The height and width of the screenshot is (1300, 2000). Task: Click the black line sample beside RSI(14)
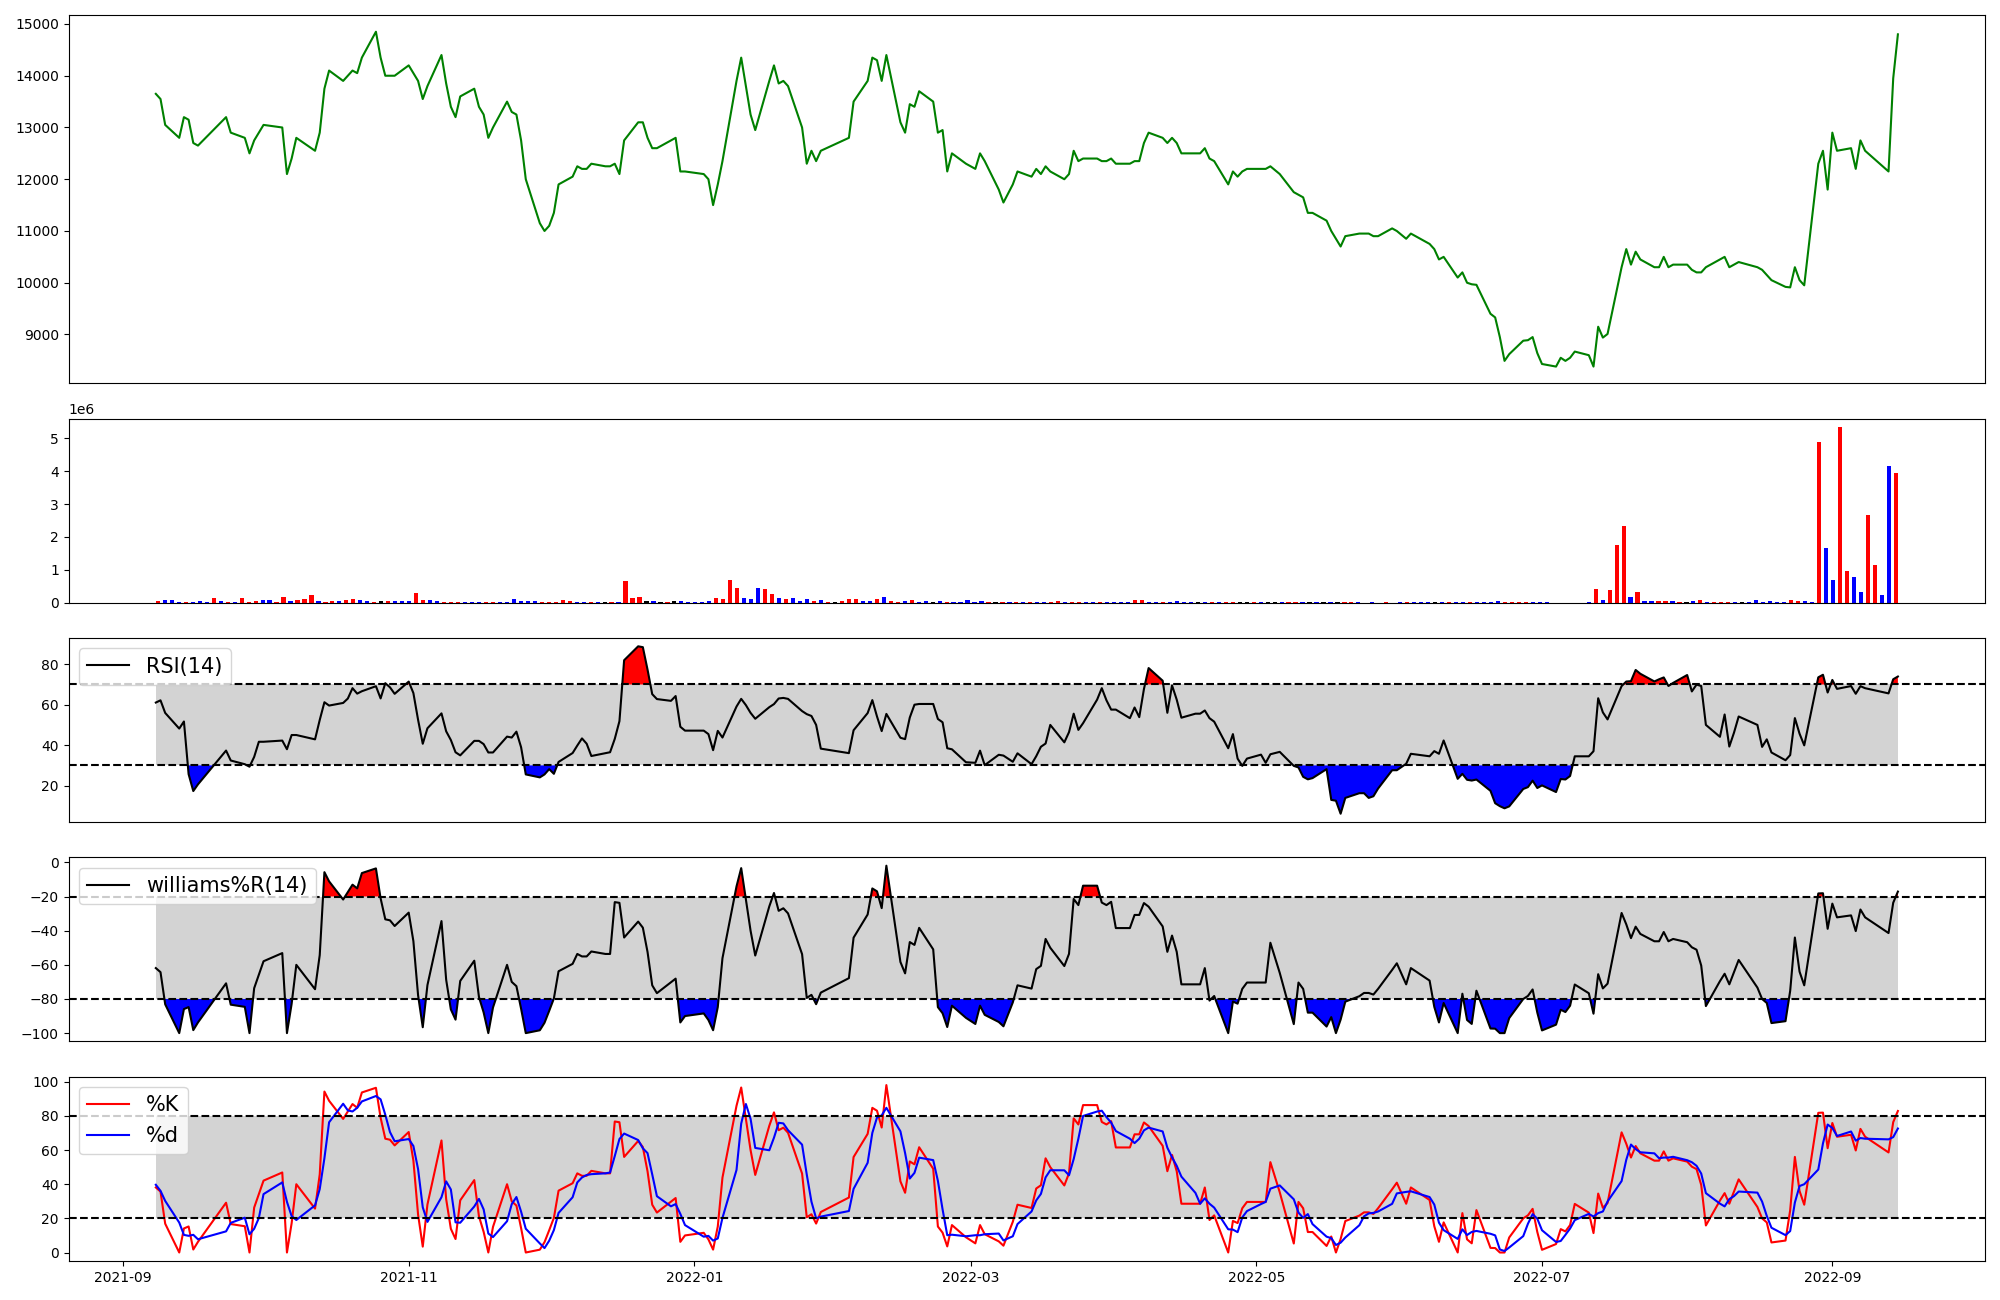[x=109, y=666]
